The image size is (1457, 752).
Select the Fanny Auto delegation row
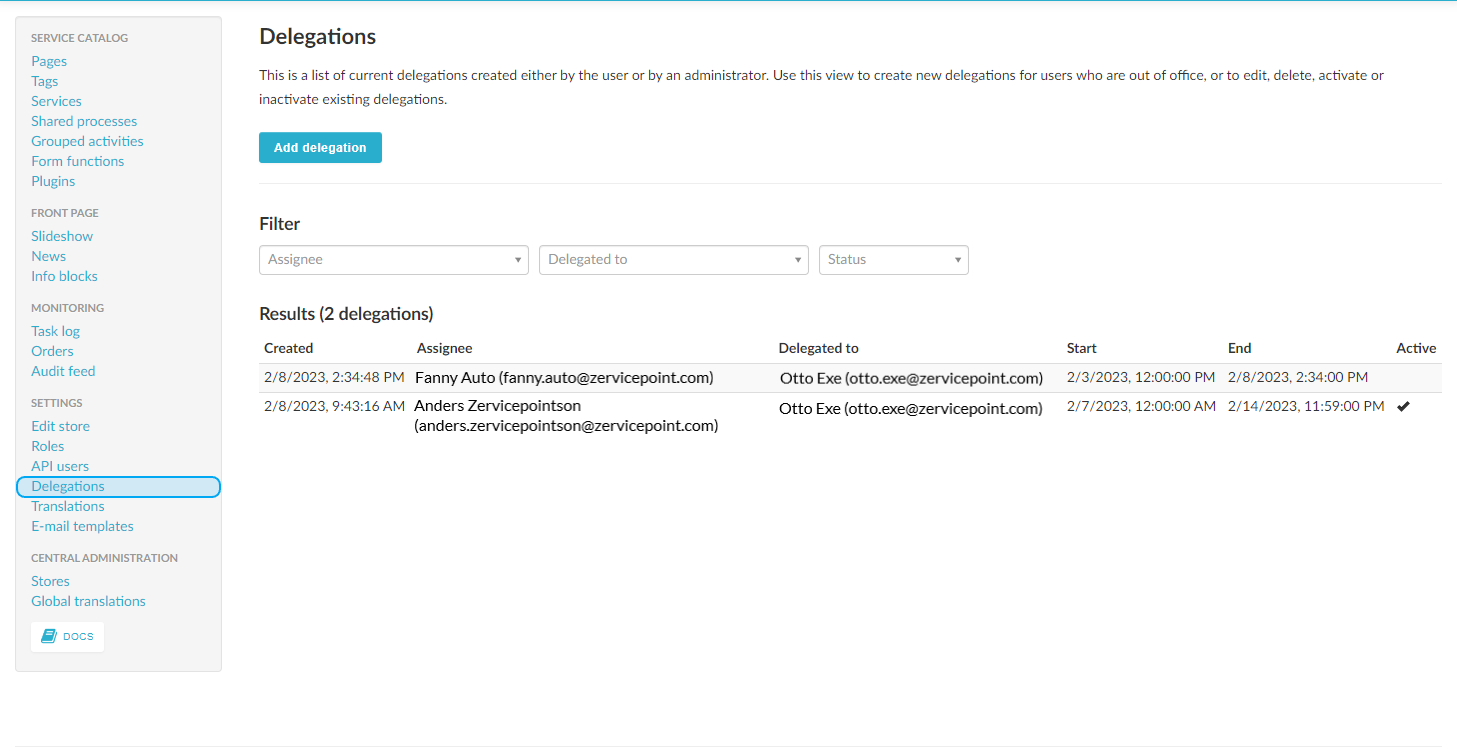point(564,378)
